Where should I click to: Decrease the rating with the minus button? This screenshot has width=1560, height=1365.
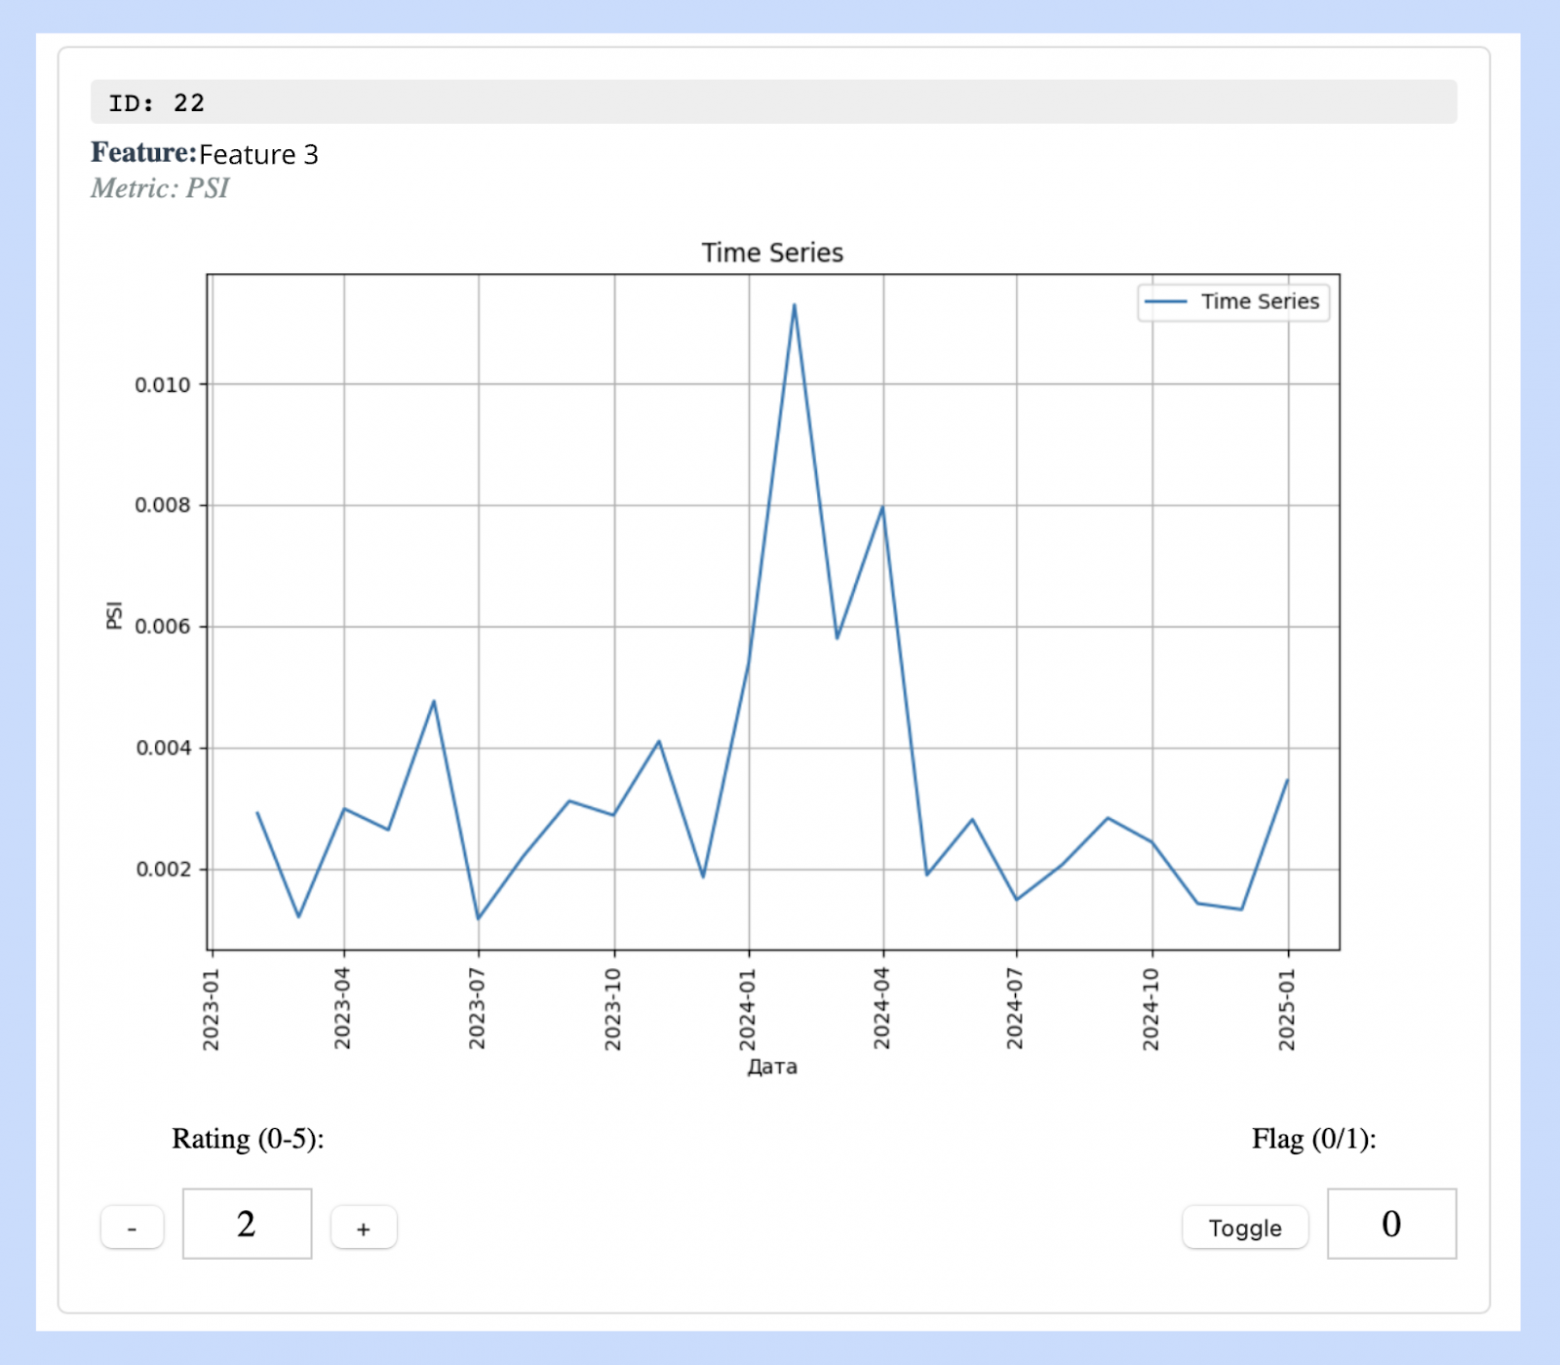132,1228
